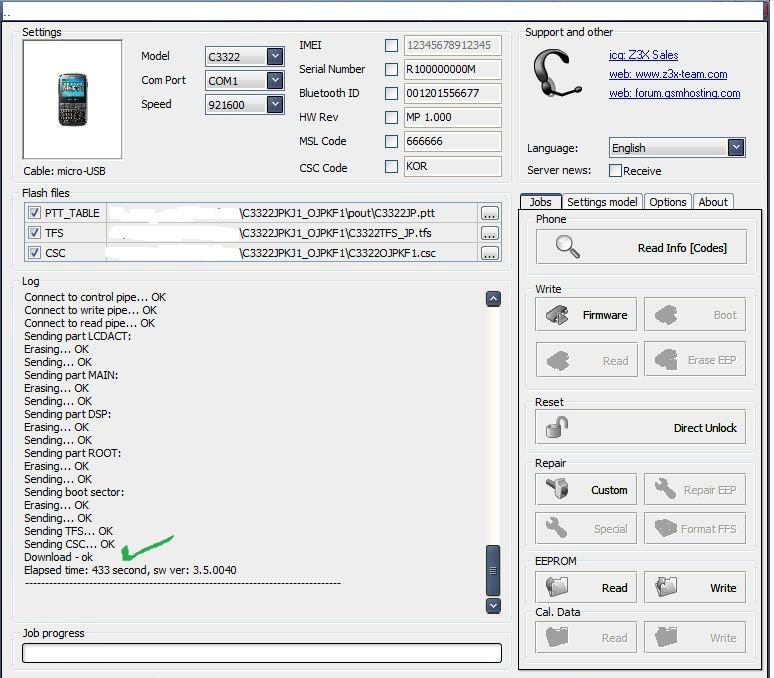Browse for the PTT_TABLE file
This screenshot has height=678, width=774.
tap(490, 213)
